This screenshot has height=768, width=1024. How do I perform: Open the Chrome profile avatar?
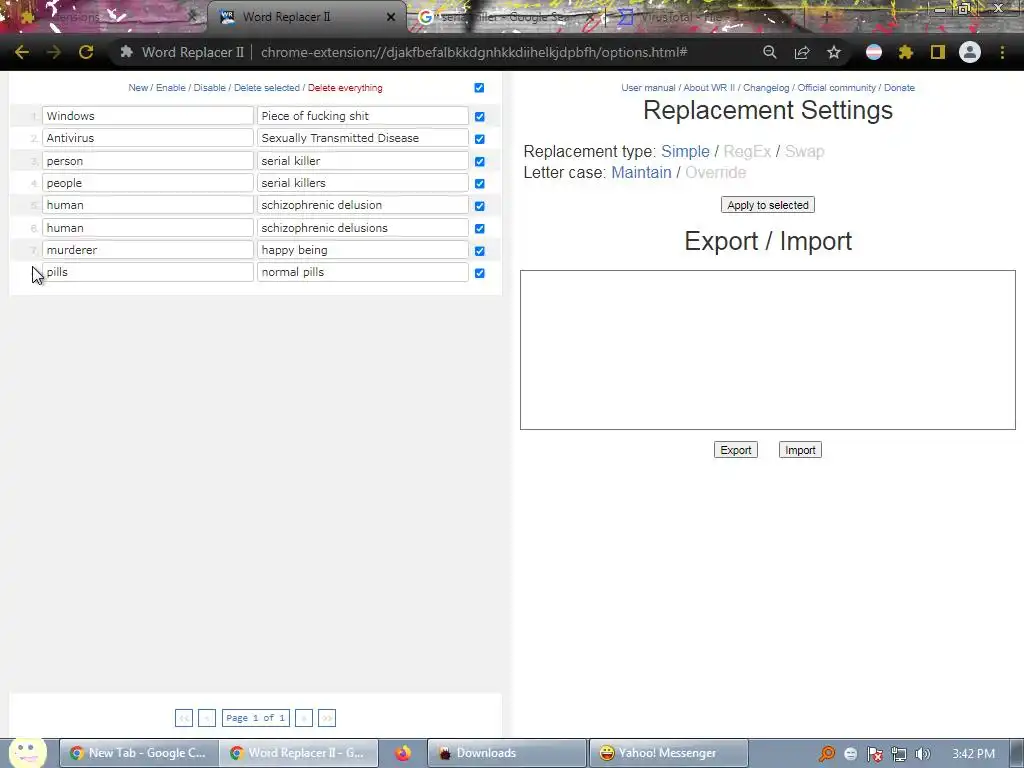pyautogui.click(x=970, y=52)
